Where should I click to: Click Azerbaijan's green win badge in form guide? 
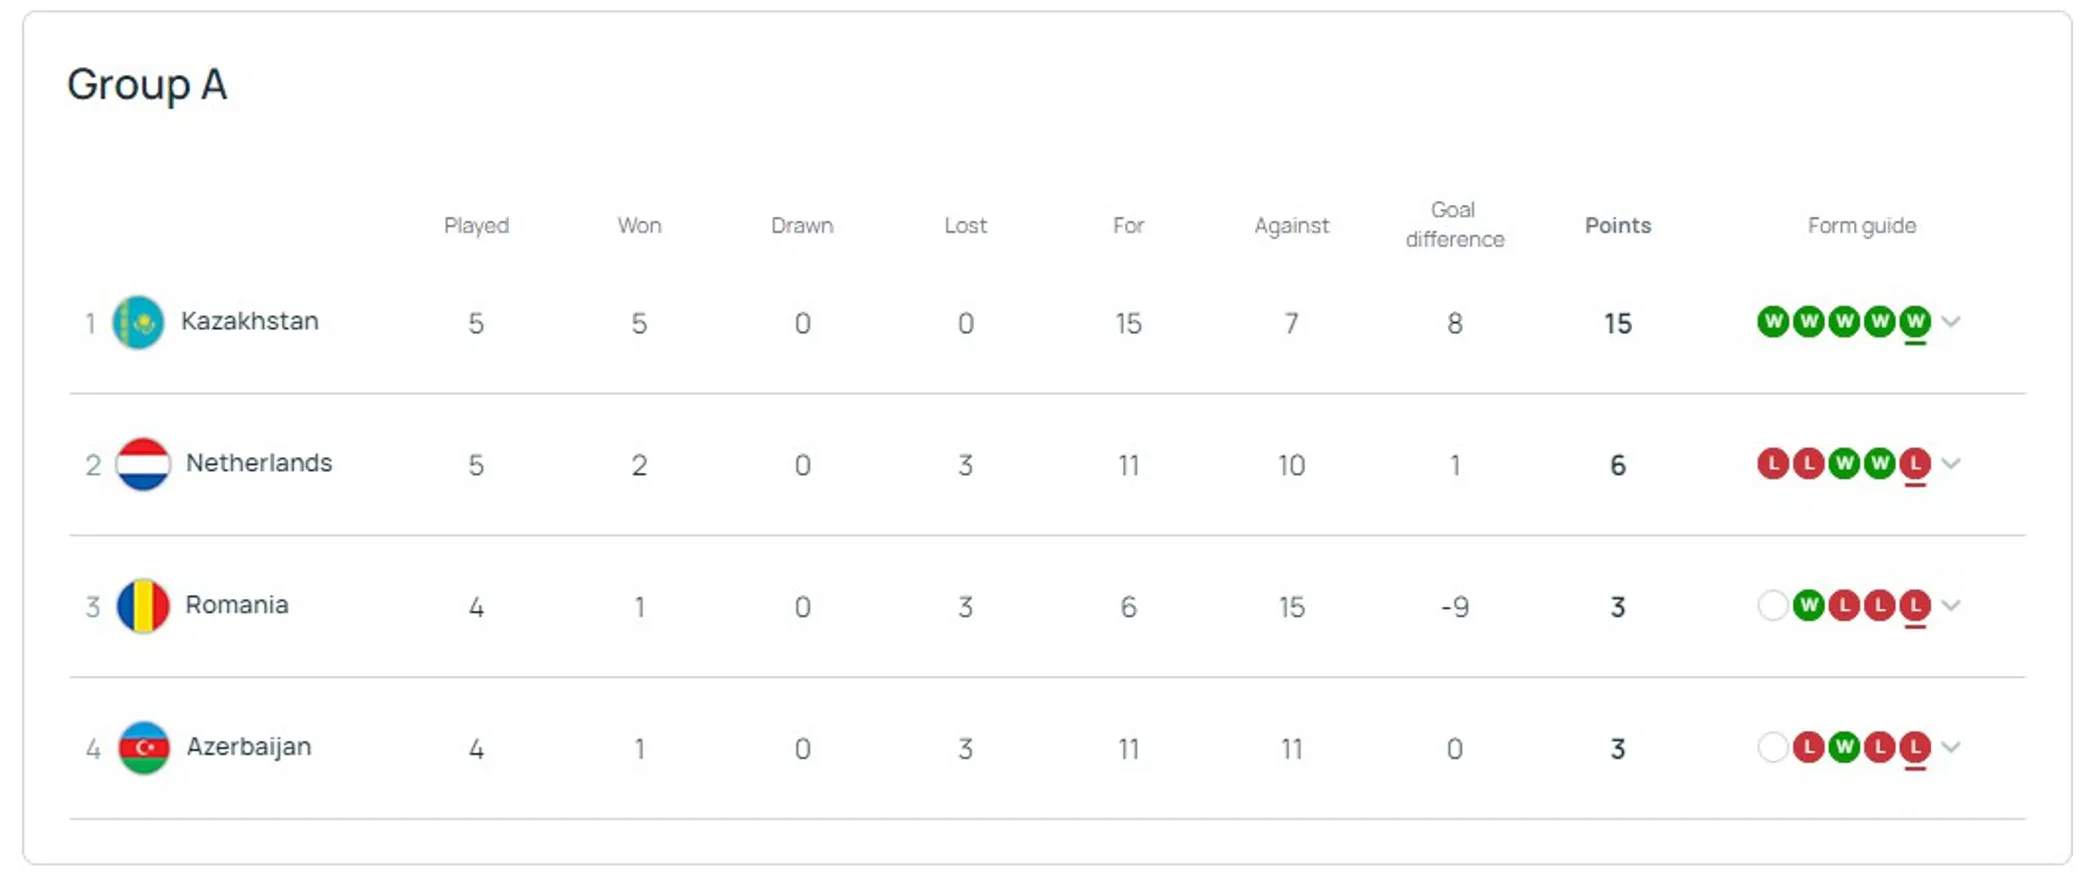(1844, 748)
